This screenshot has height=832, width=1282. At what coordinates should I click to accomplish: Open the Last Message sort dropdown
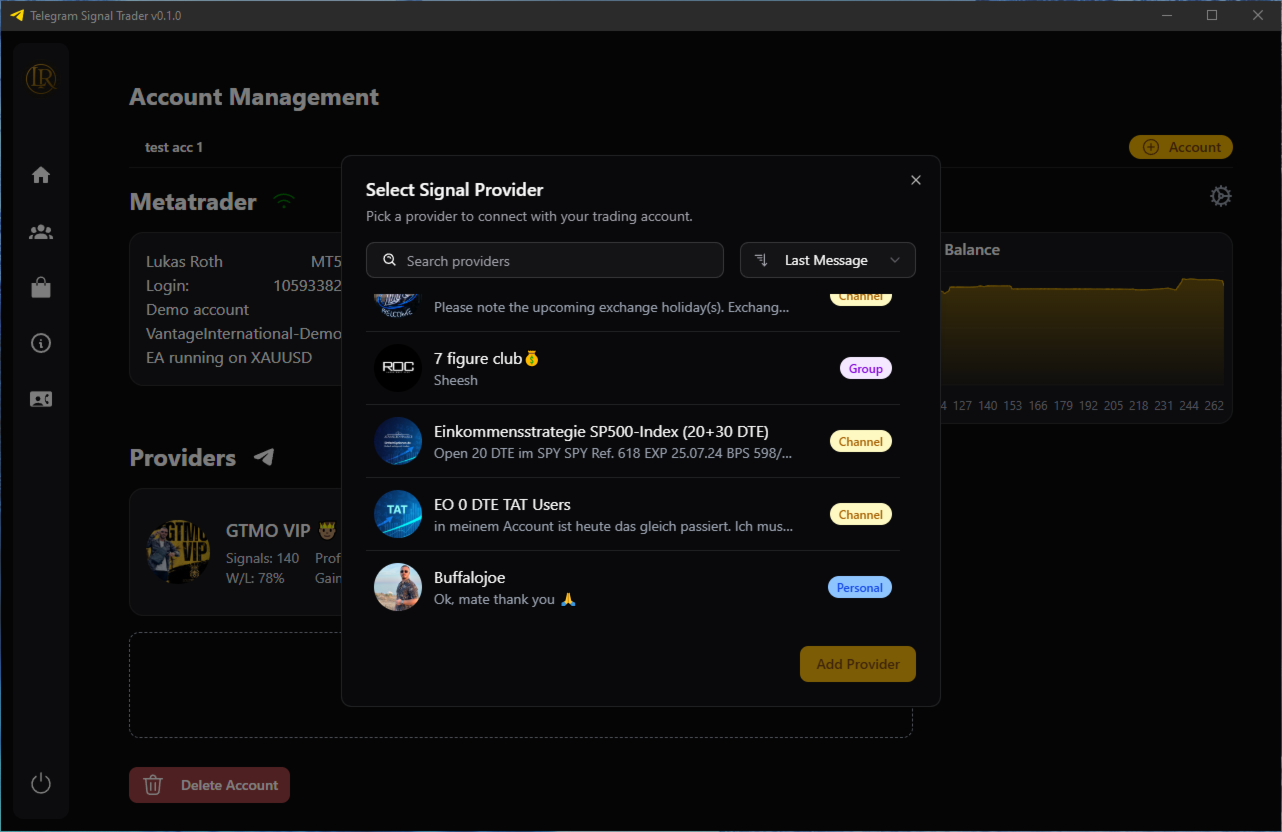point(828,260)
